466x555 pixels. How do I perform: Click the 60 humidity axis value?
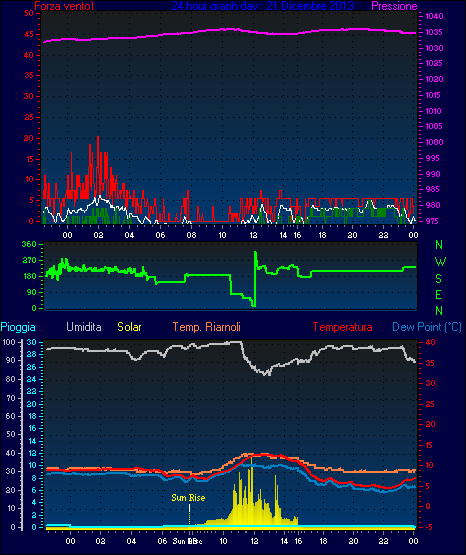click(11, 416)
